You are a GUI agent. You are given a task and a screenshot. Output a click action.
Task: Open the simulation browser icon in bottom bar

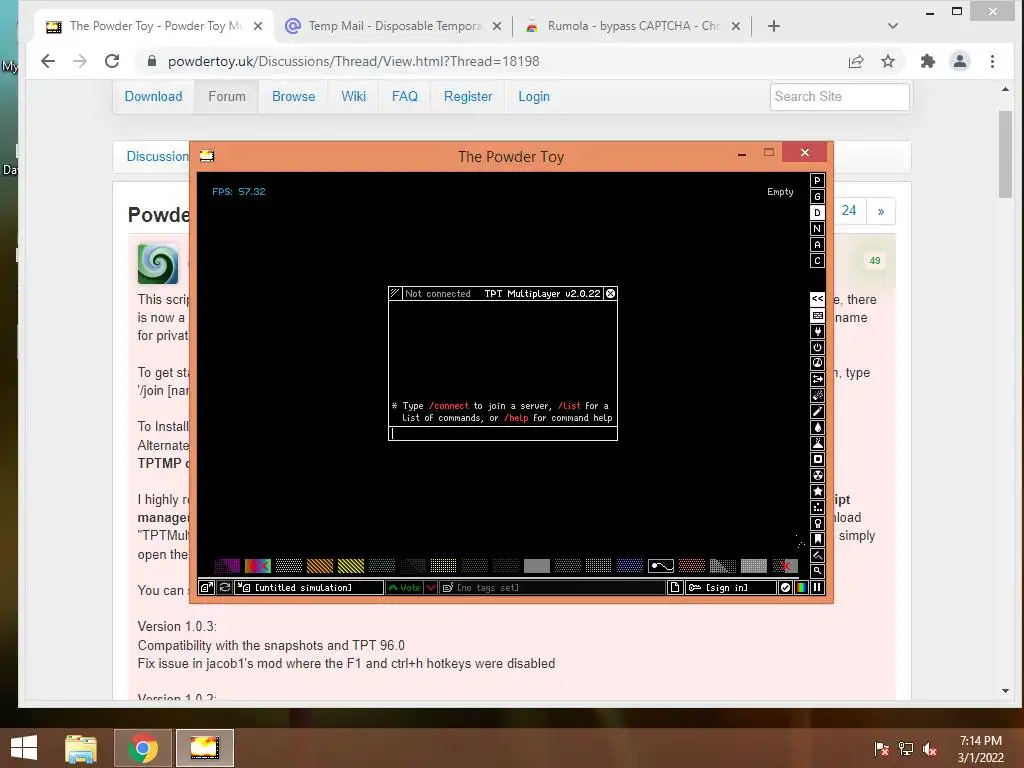point(206,588)
